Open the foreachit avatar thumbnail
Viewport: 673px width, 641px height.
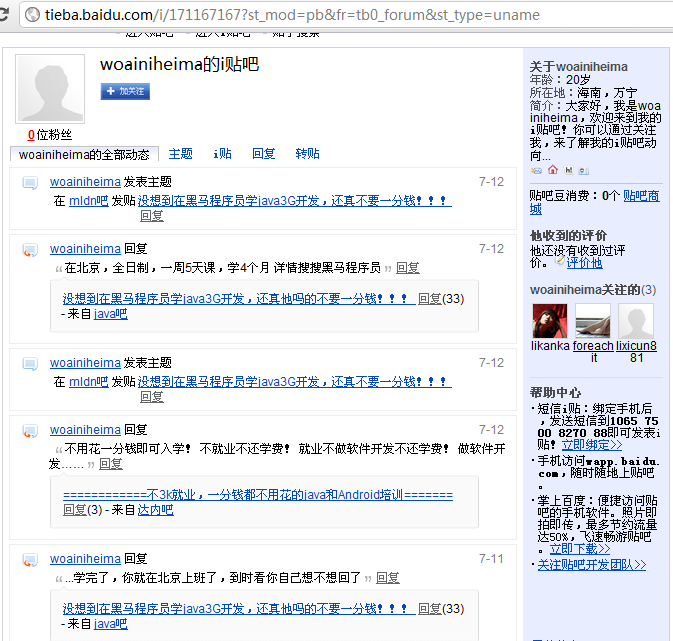(593, 321)
